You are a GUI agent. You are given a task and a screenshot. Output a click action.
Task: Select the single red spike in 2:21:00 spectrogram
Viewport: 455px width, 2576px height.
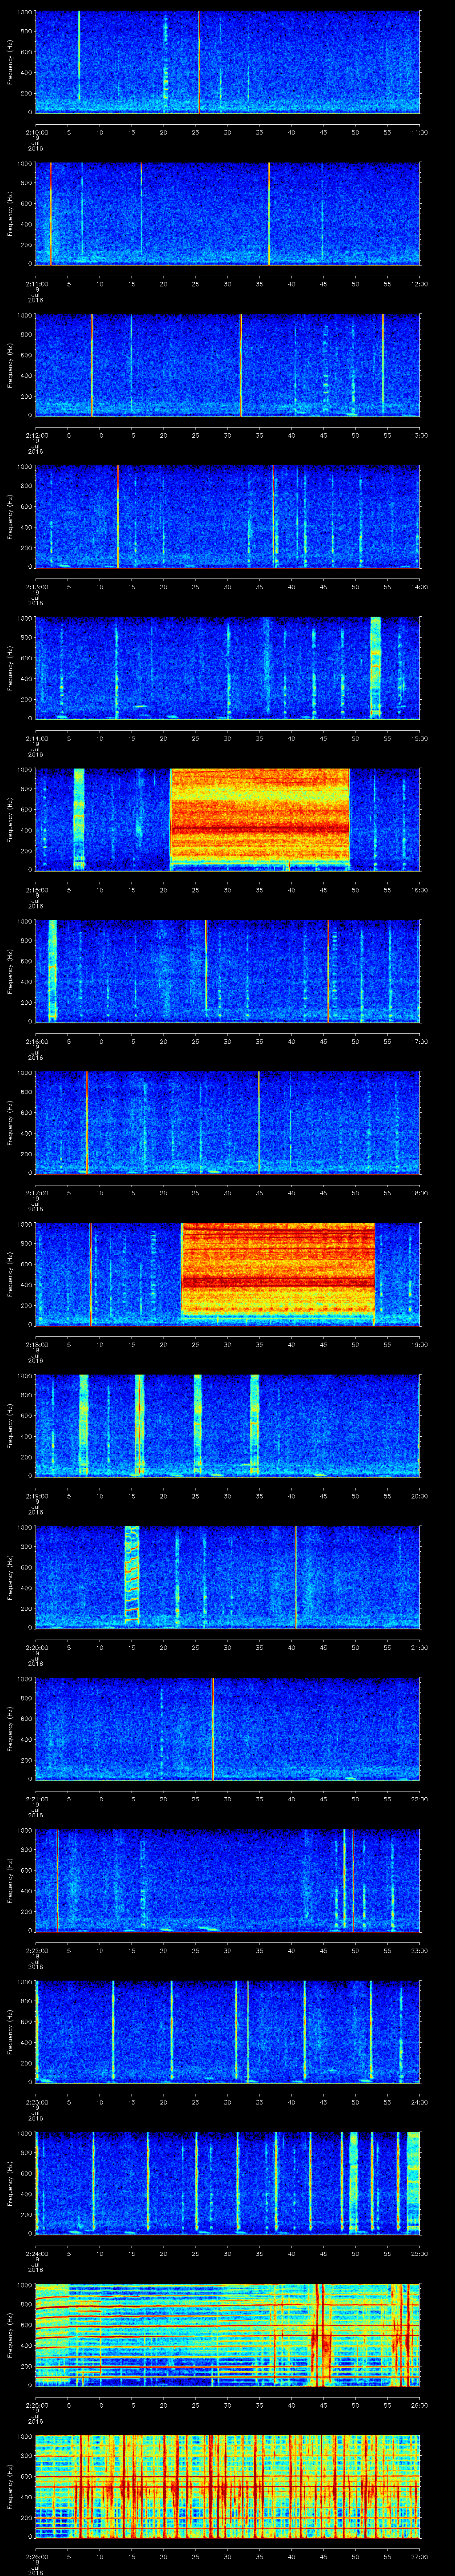(212, 1728)
